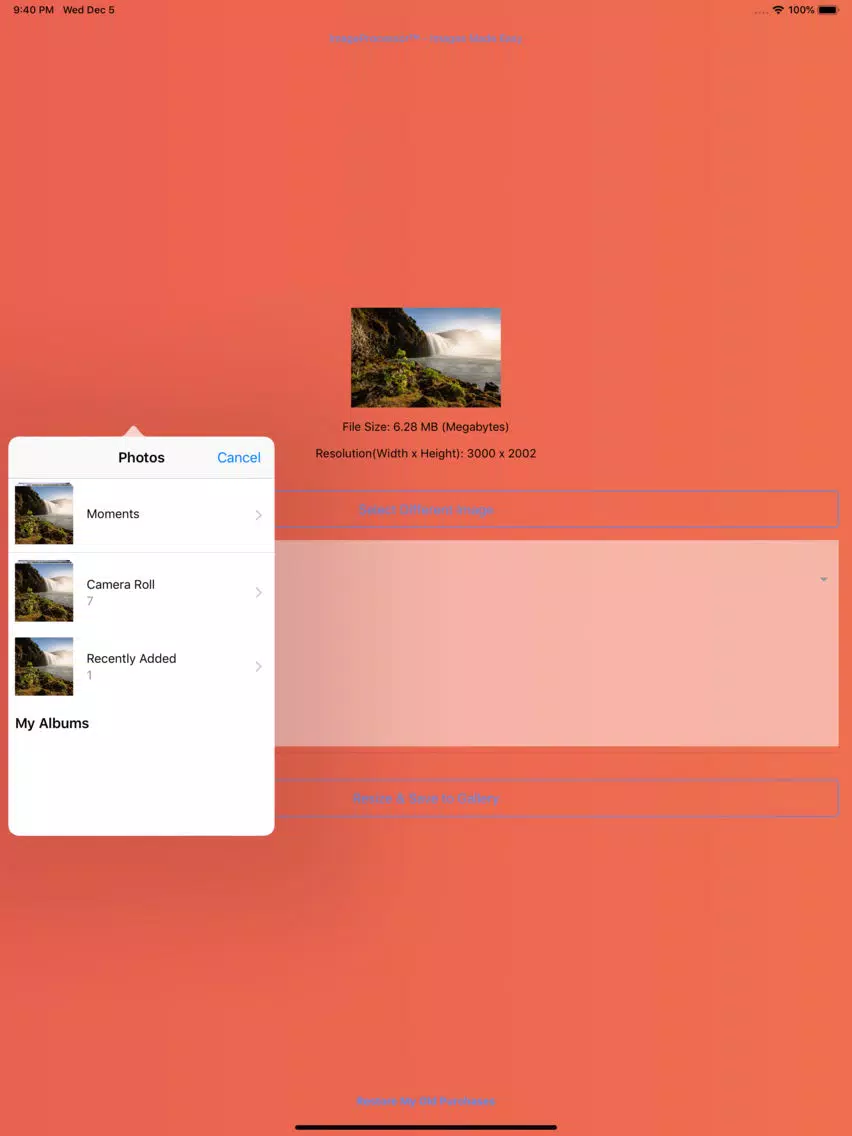Tap the Moments album thumbnail
The width and height of the screenshot is (852, 1136).
pos(43,514)
